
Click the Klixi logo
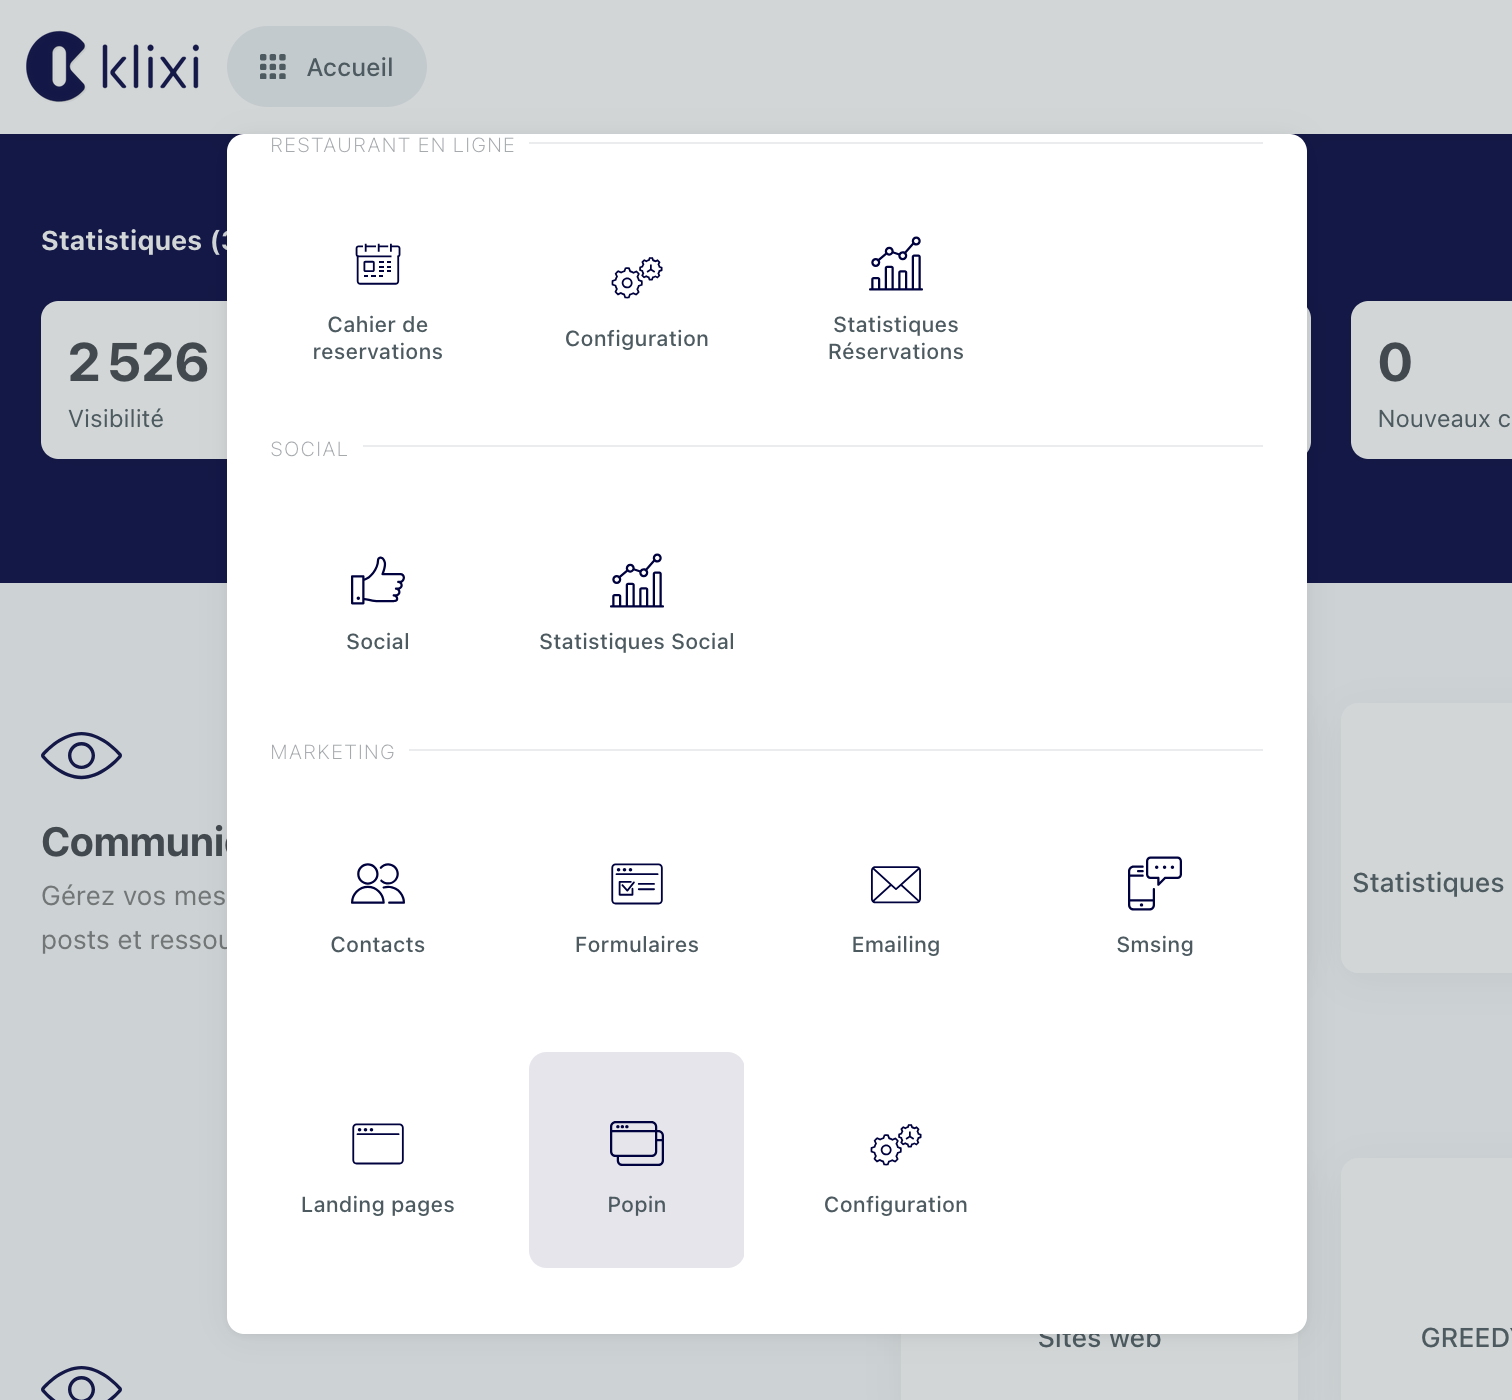tap(113, 67)
